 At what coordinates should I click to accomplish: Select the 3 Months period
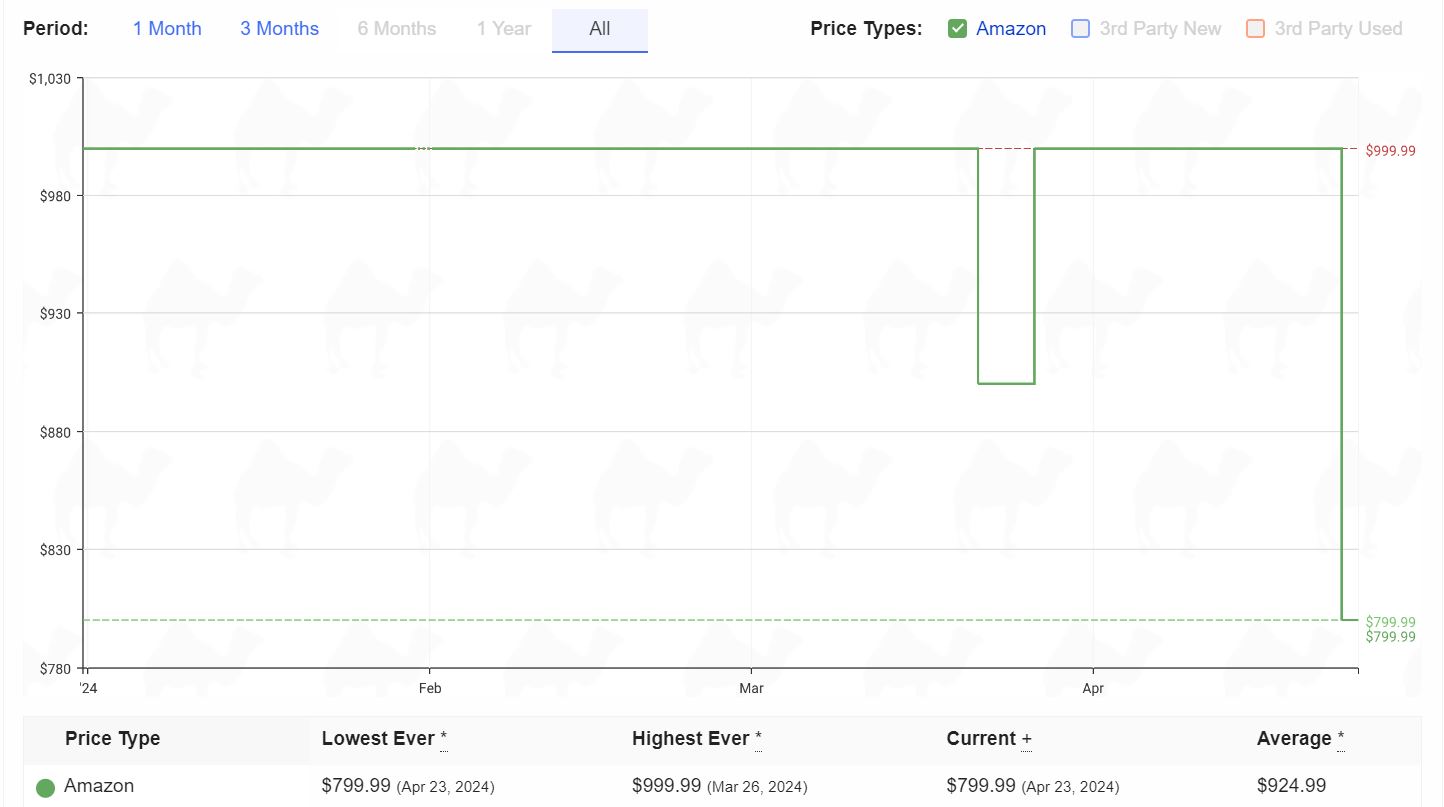[x=279, y=29]
